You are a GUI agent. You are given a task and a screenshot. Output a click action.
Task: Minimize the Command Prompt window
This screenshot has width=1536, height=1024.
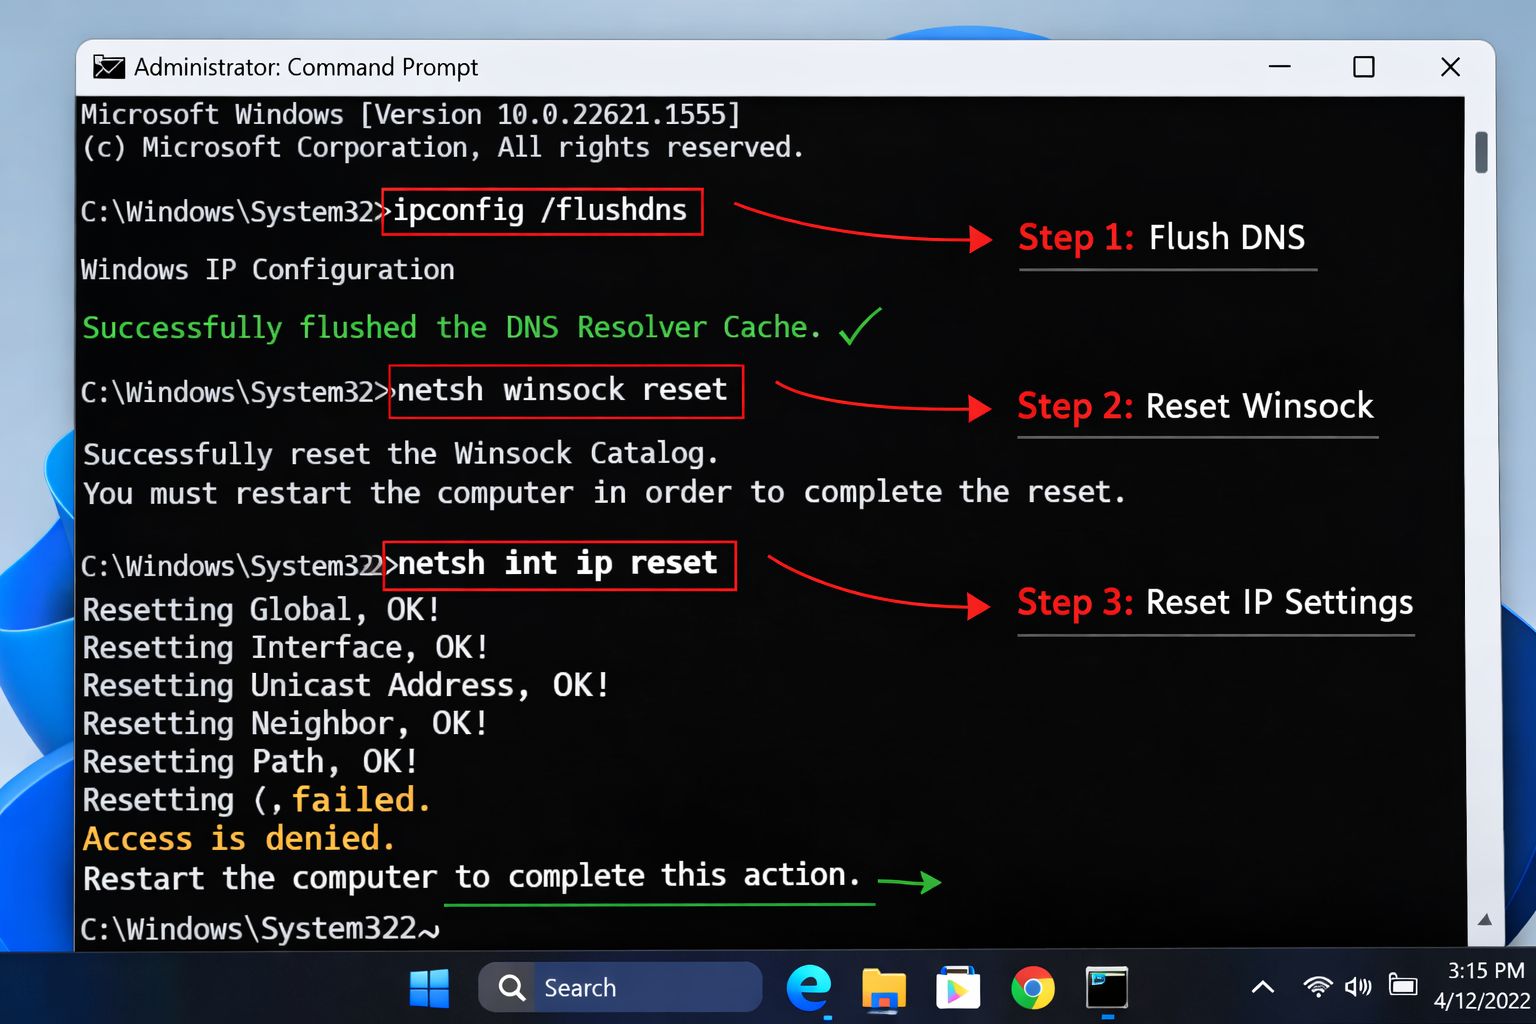(x=1279, y=67)
